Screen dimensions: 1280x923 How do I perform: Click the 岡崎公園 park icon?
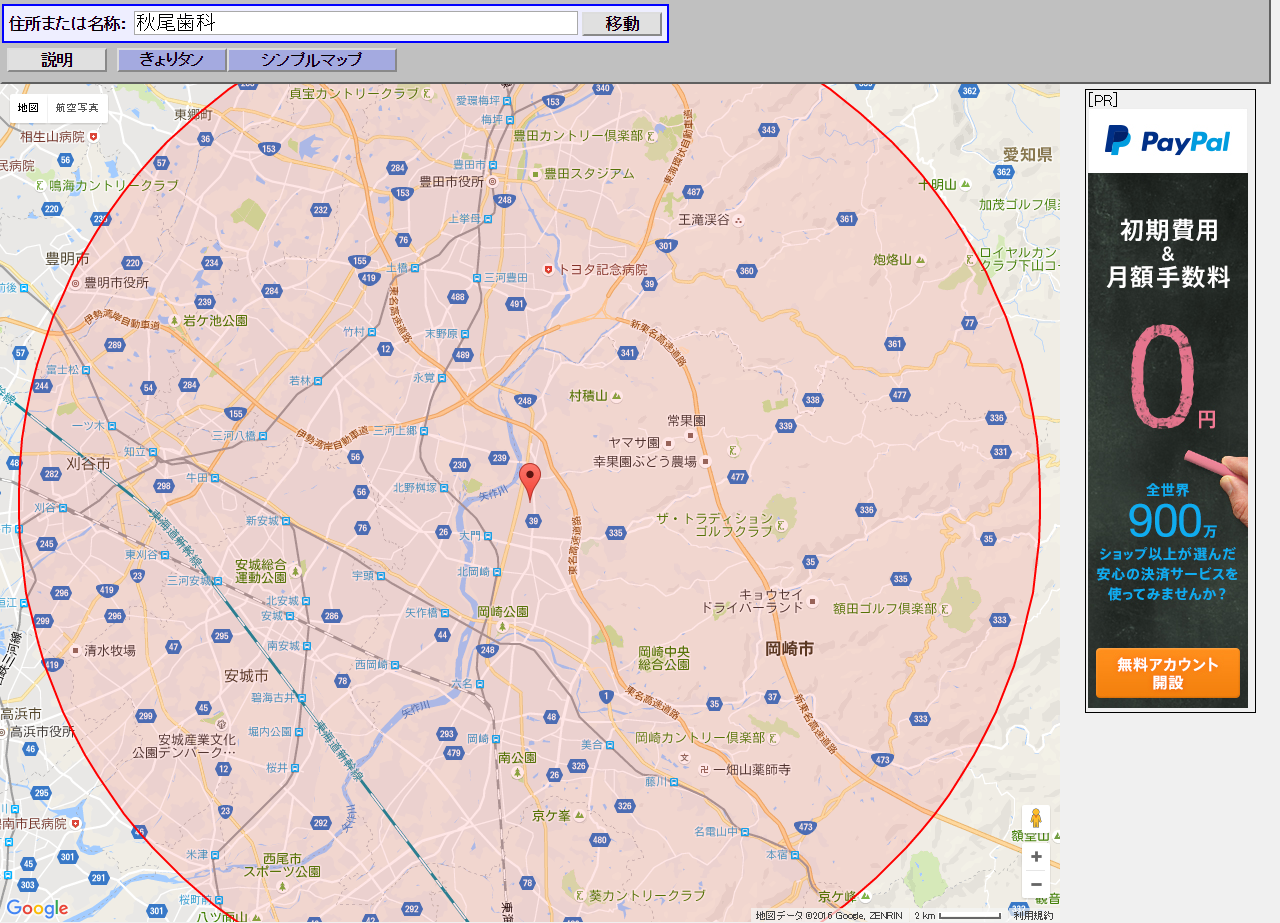[503, 626]
